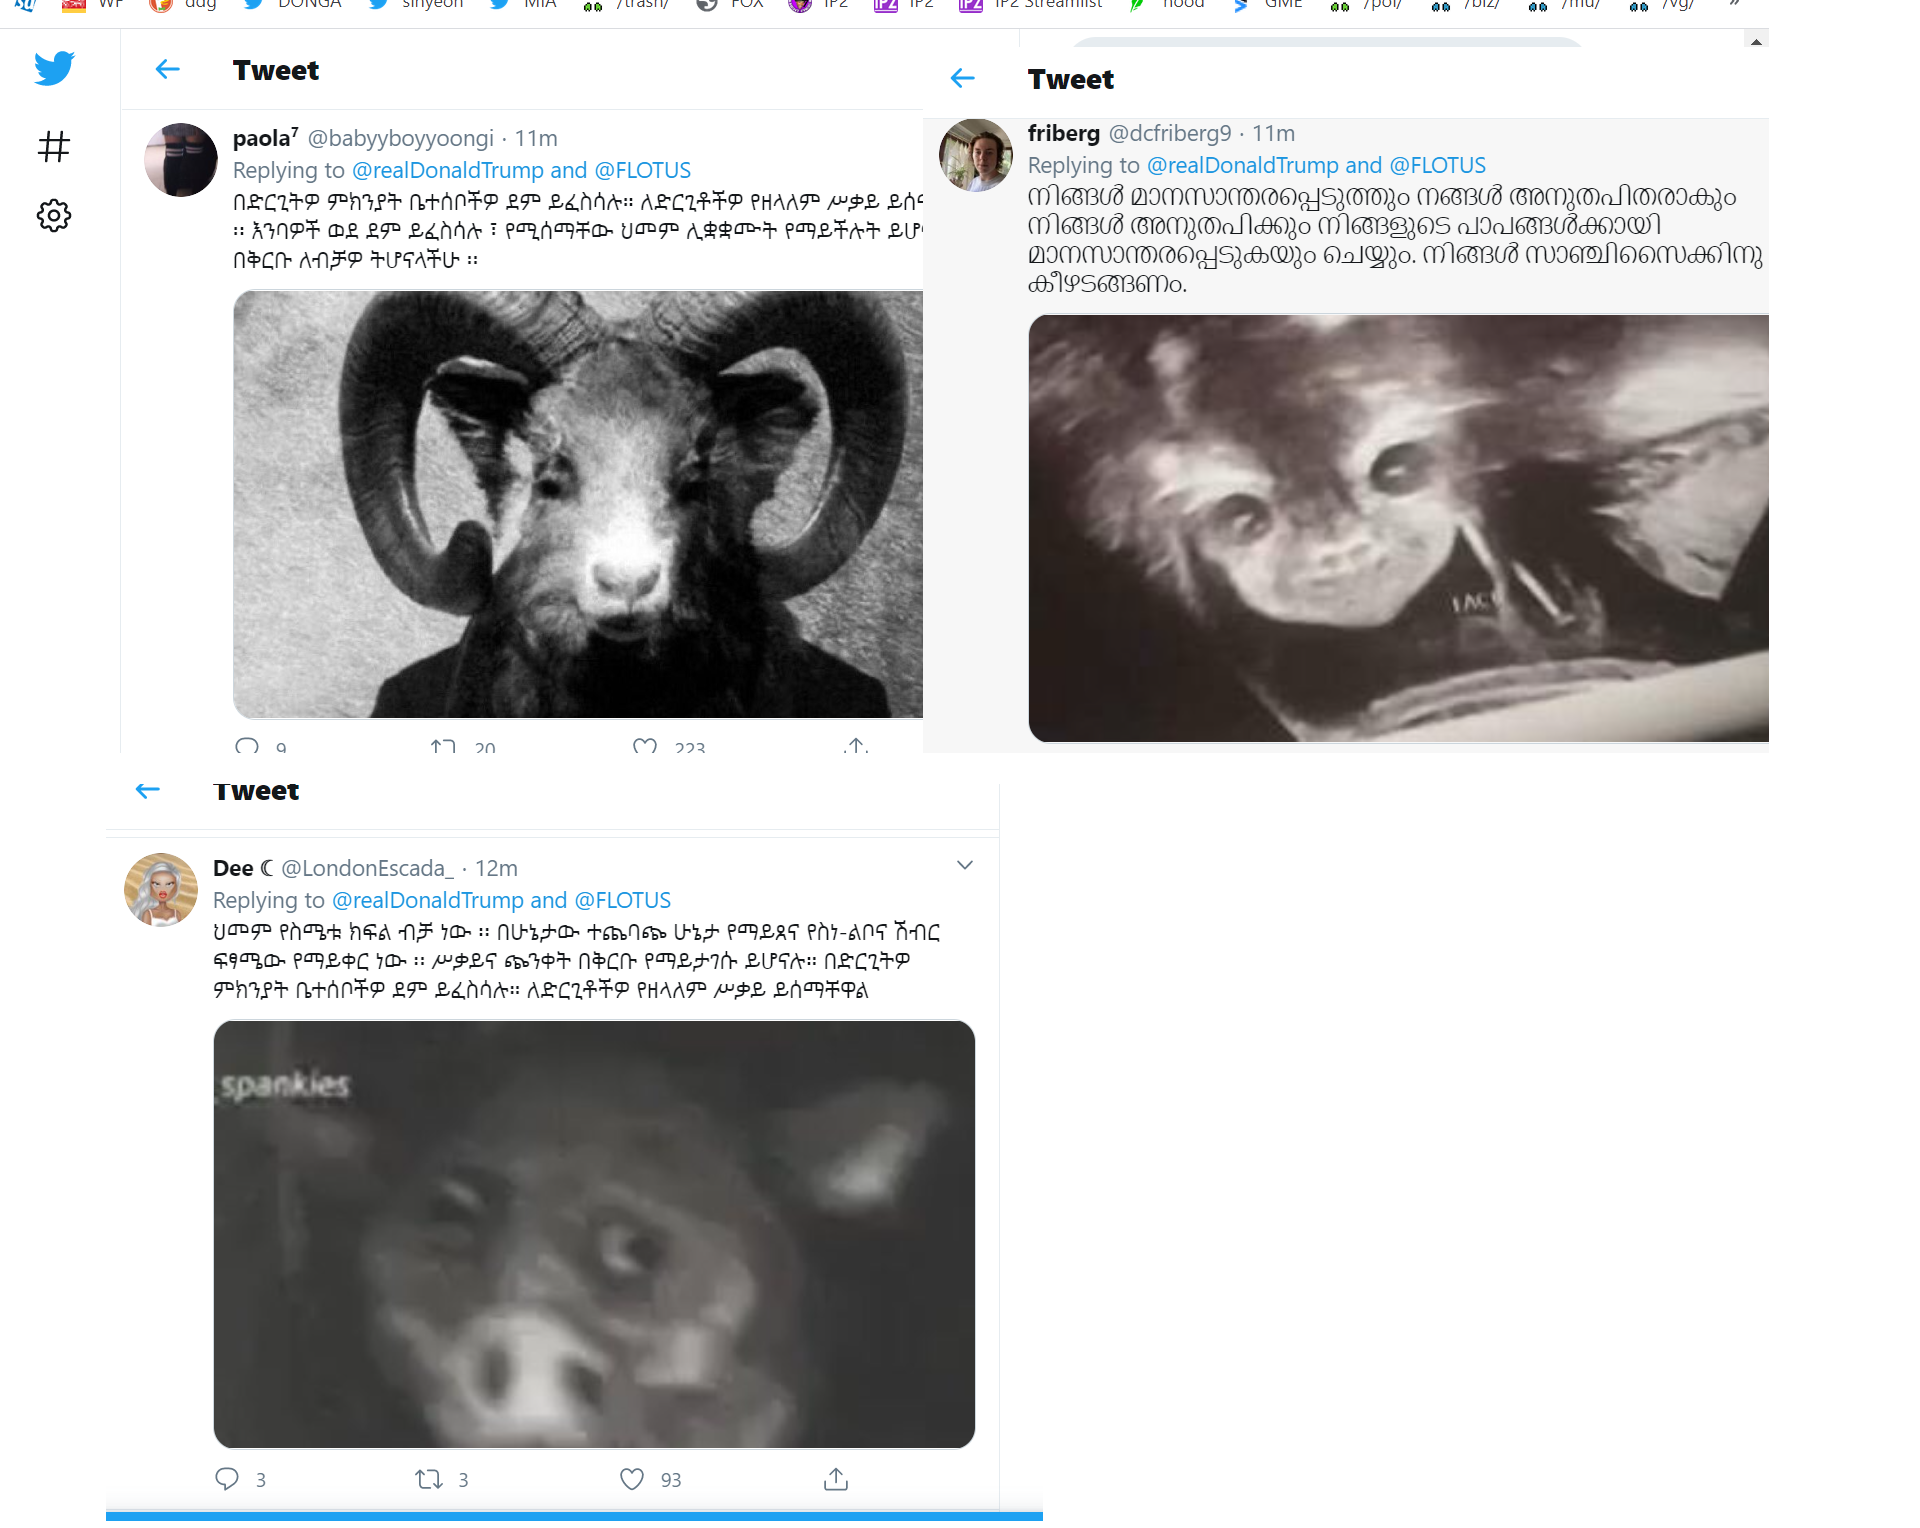Like Dee's tweet with the heart icon
Viewport: 1920px width, 1528px height.
pos(632,1479)
